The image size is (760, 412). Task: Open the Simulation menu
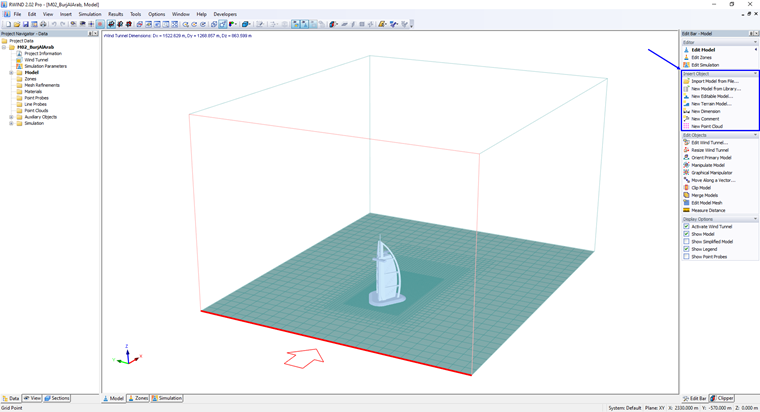click(x=90, y=14)
